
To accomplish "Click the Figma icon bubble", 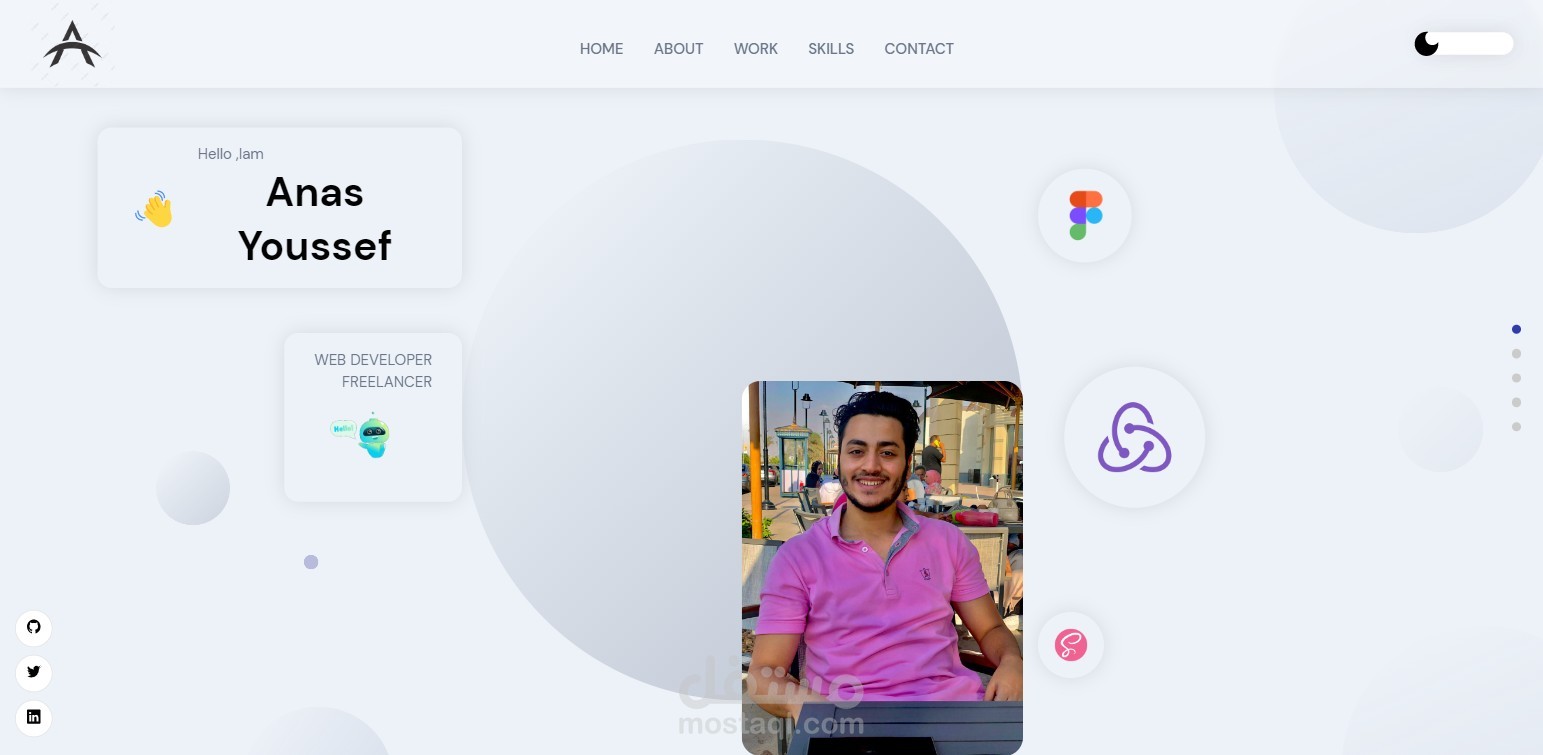I will point(1085,216).
